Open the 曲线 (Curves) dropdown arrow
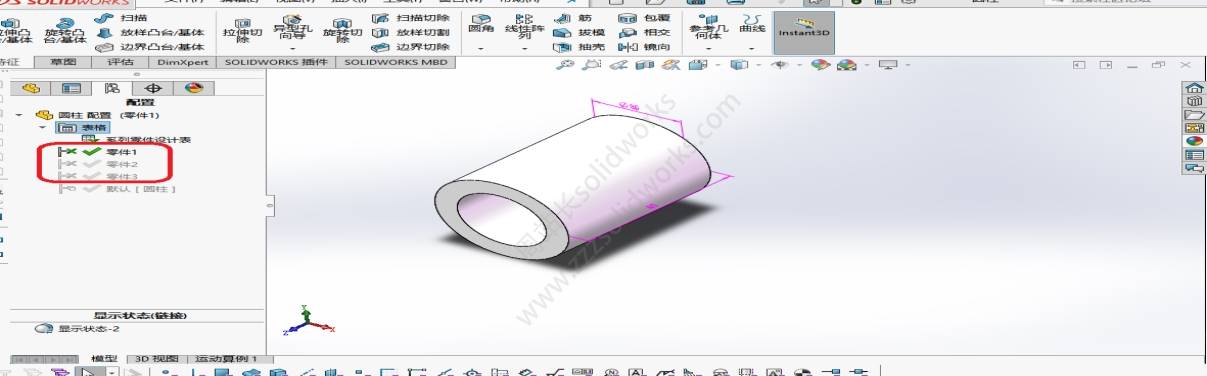The image size is (1207, 376). tap(751, 47)
